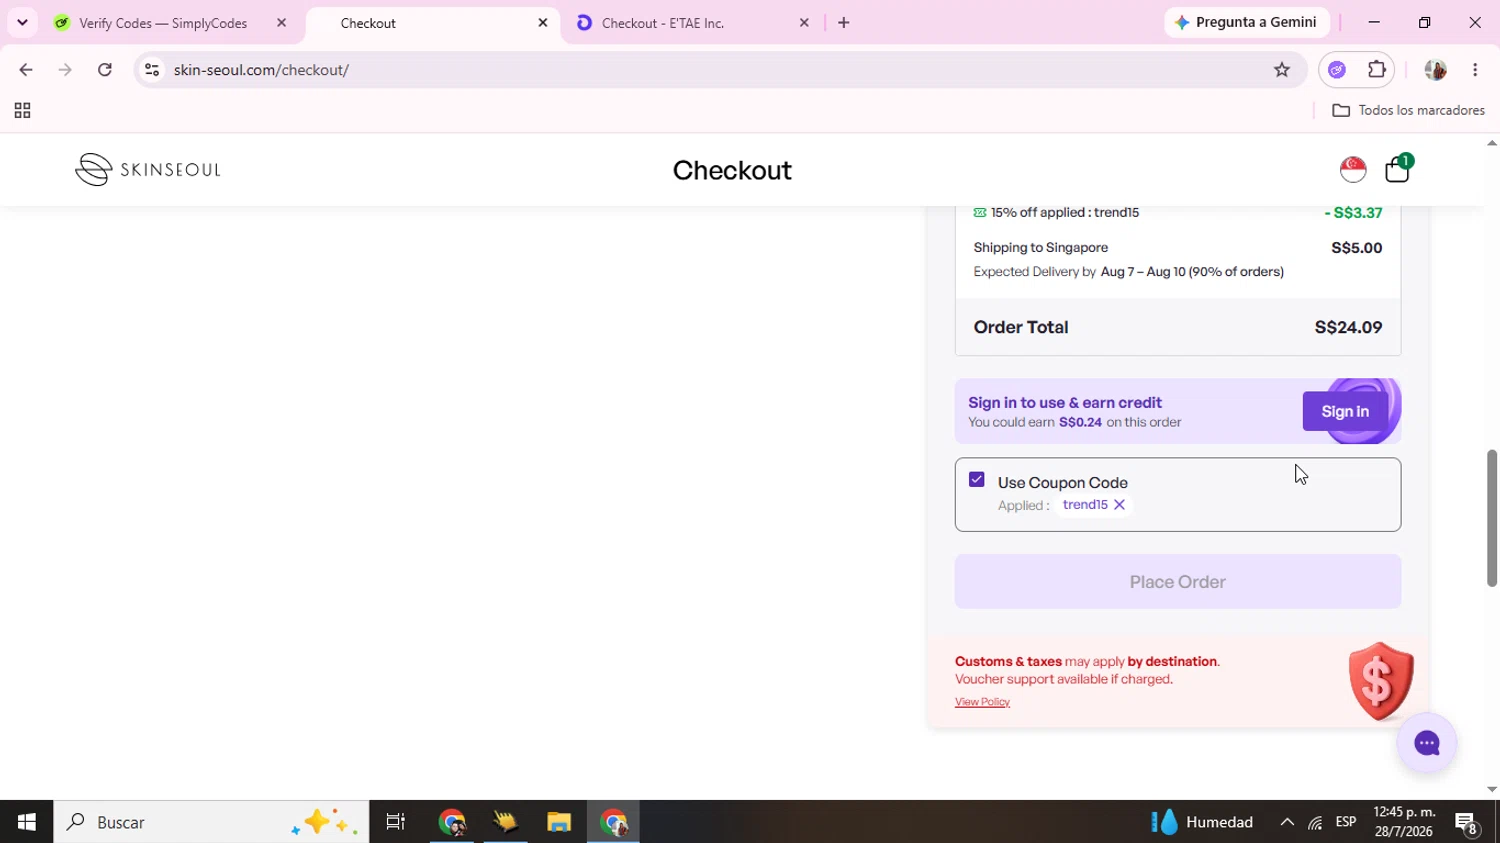Open the first Chrome icon in the taskbar

(x=452, y=822)
